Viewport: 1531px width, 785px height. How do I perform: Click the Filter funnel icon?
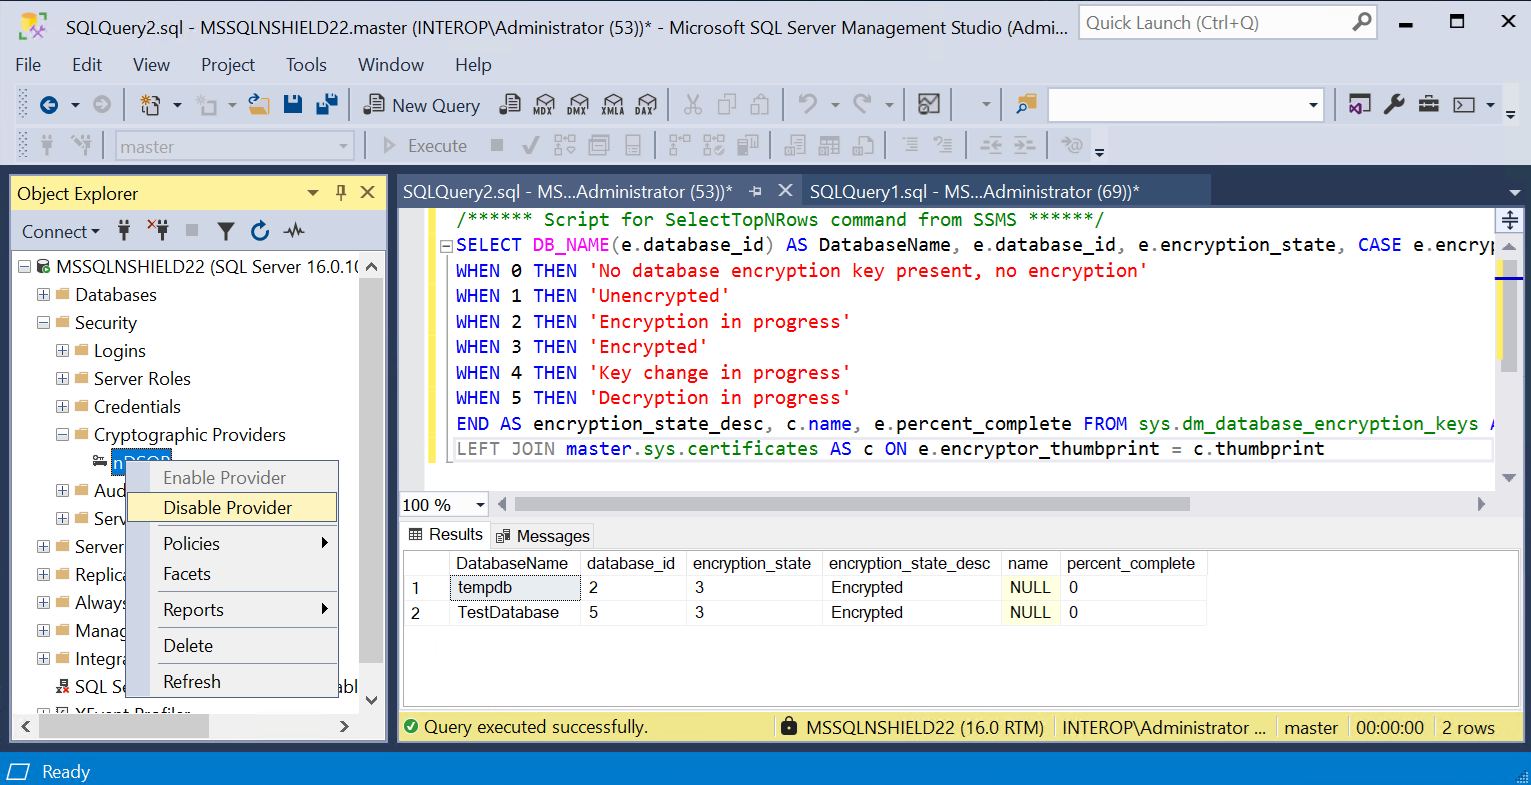pyautogui.click(x=226, y=231)
